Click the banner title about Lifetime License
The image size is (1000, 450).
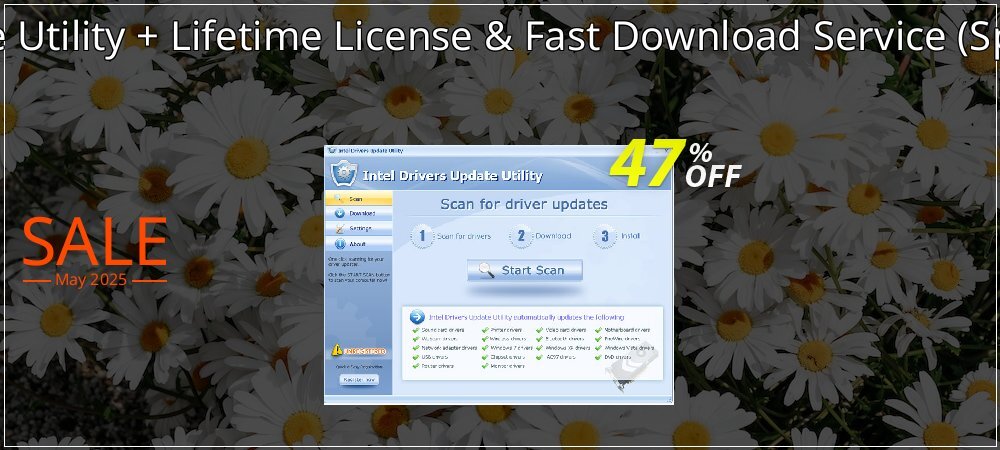tap(500, 36)
